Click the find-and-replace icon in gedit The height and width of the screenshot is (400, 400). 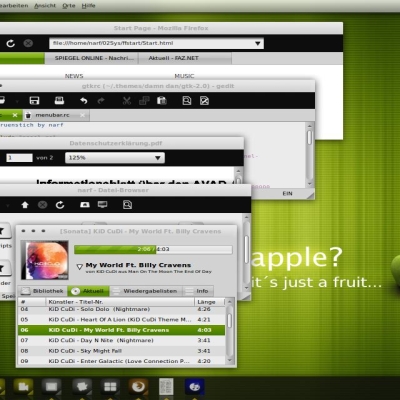[x=204, y=101]
